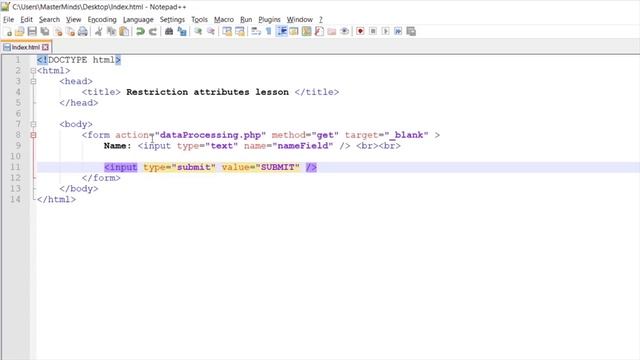Open the ? help menu
Viewport: 640px width, 360px height.
tap(321, 20)
